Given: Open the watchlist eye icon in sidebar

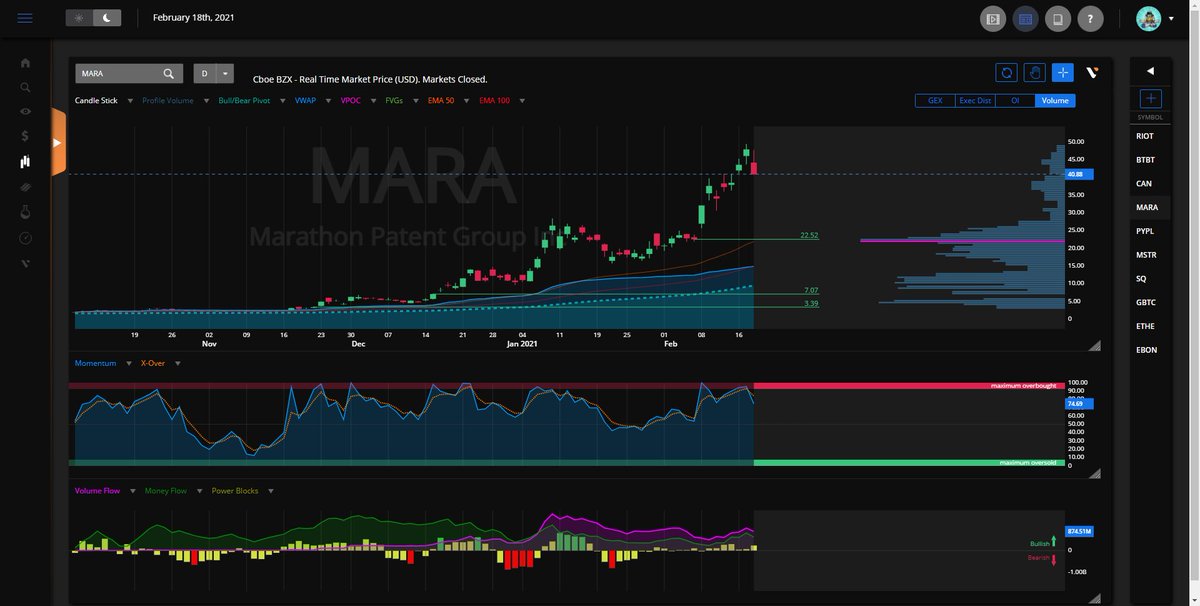Looking at the screenshot, I should click(x=23, y=110).
